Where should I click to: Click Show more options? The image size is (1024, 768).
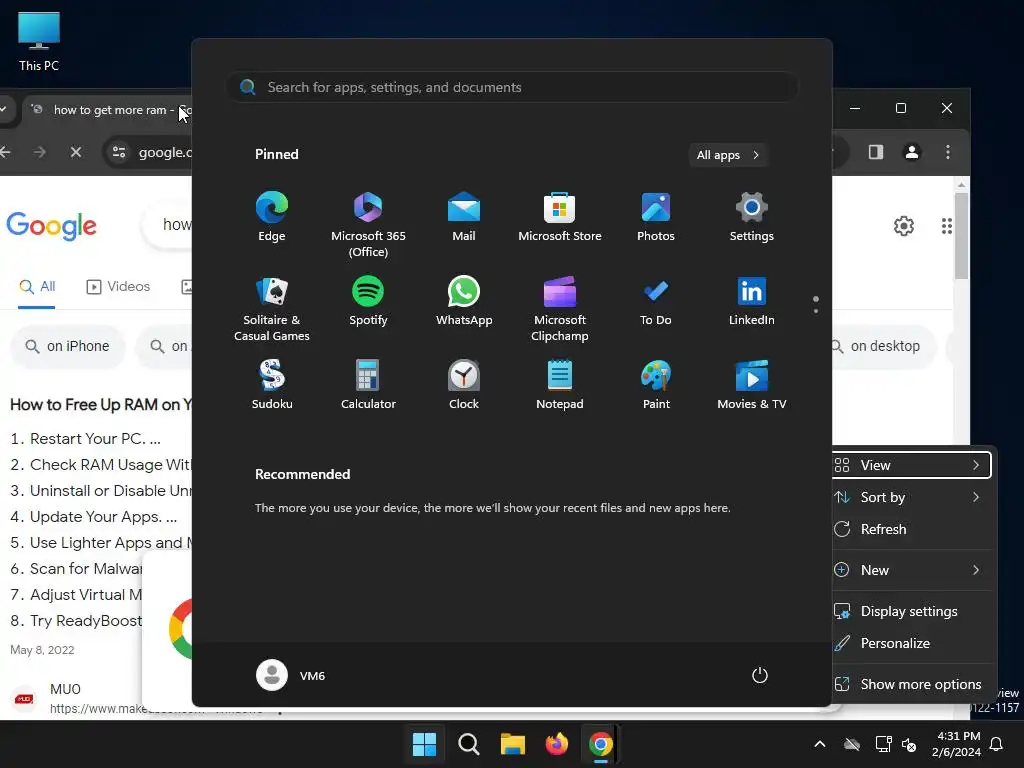912,684
